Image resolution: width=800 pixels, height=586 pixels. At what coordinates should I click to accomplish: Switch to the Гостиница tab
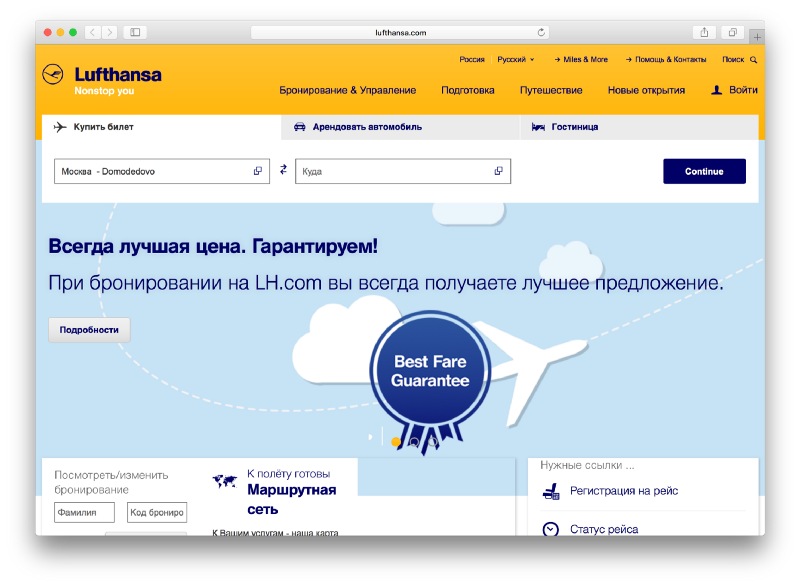coord(639,127)
